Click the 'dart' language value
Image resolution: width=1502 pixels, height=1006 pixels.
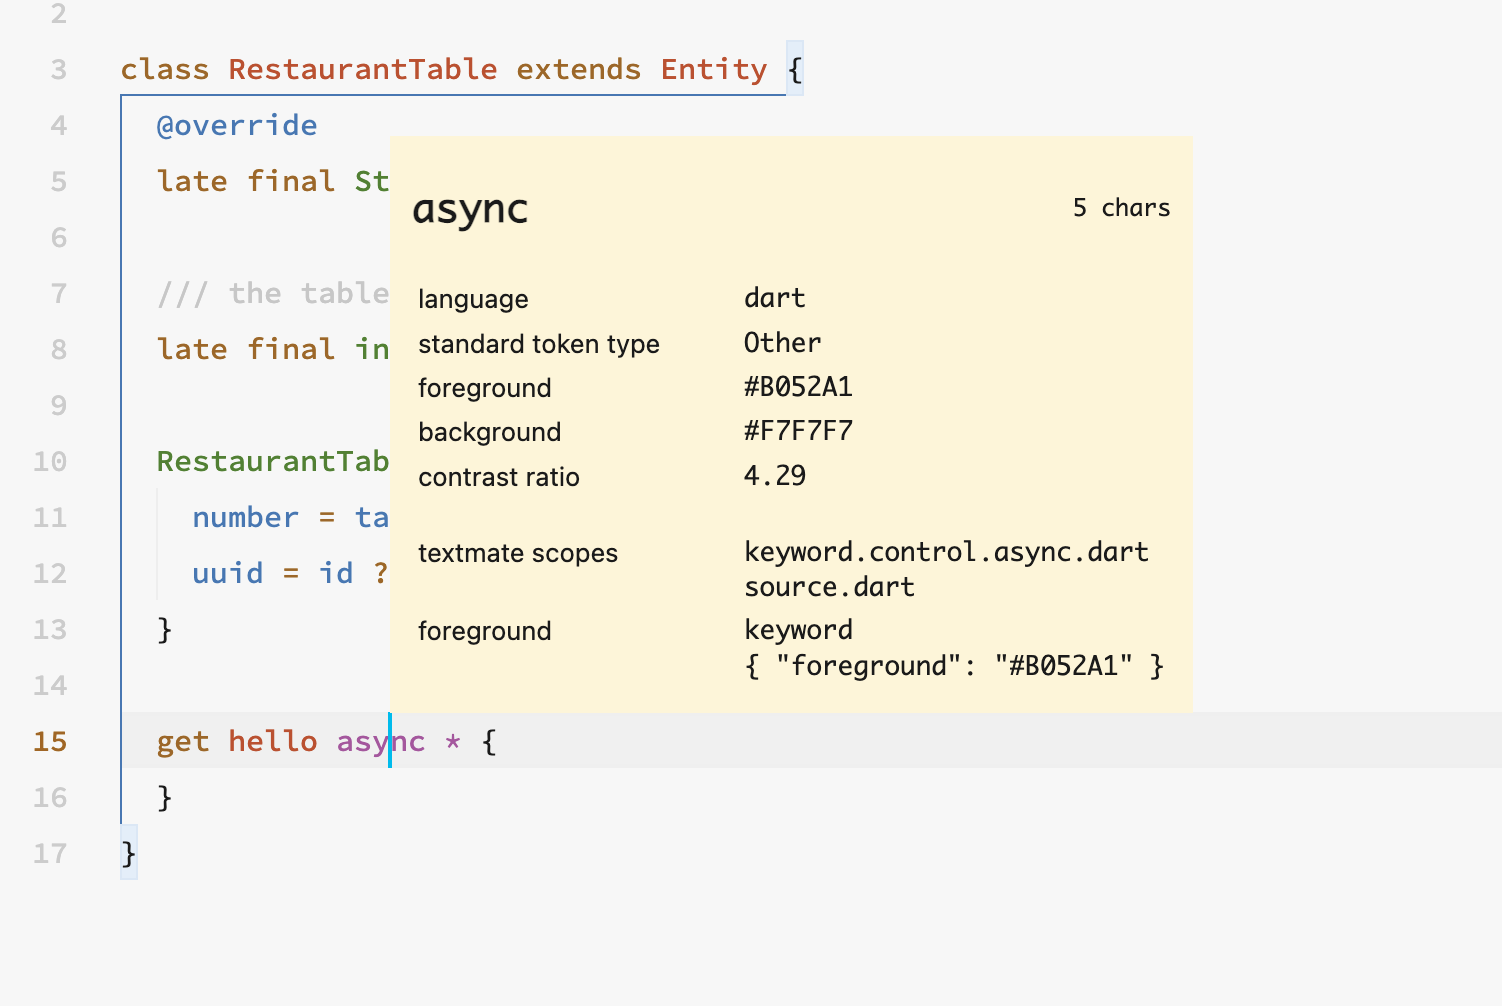point(775,298)
